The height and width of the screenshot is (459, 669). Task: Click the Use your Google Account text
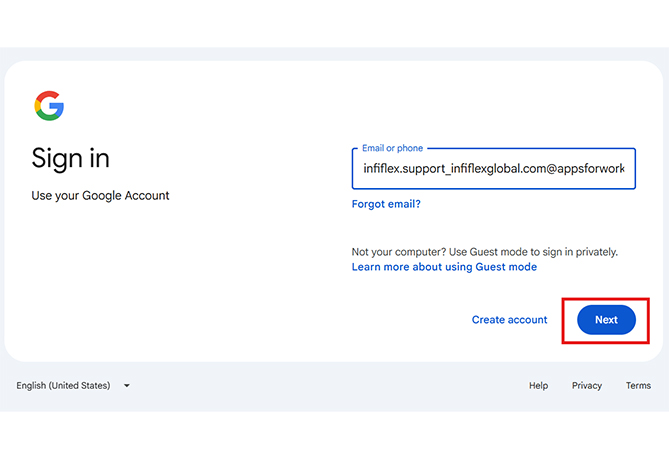[100, 195]
